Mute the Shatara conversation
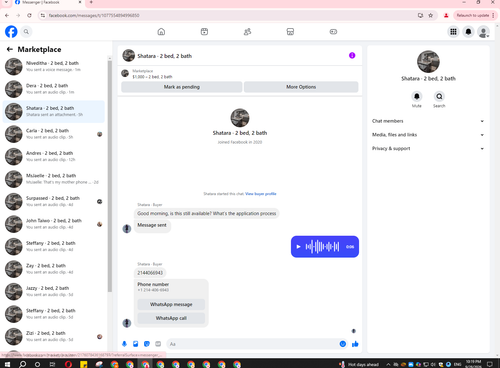Image resolution: width=500 pixels, height=368 pixels. [x=417, y=96]
